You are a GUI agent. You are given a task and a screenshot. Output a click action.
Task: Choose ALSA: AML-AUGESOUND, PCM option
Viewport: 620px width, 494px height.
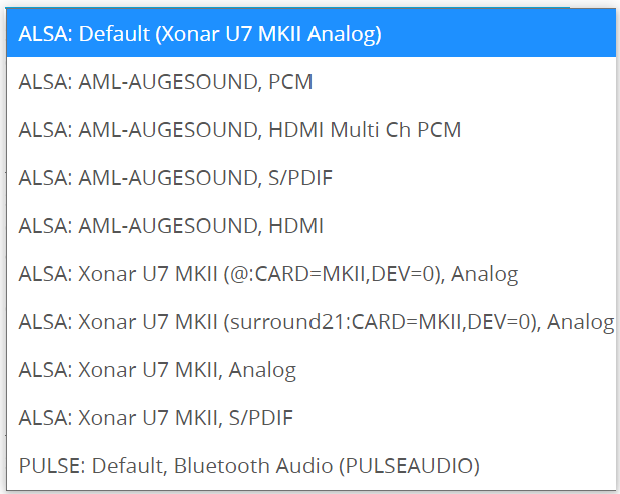[166, 82]
